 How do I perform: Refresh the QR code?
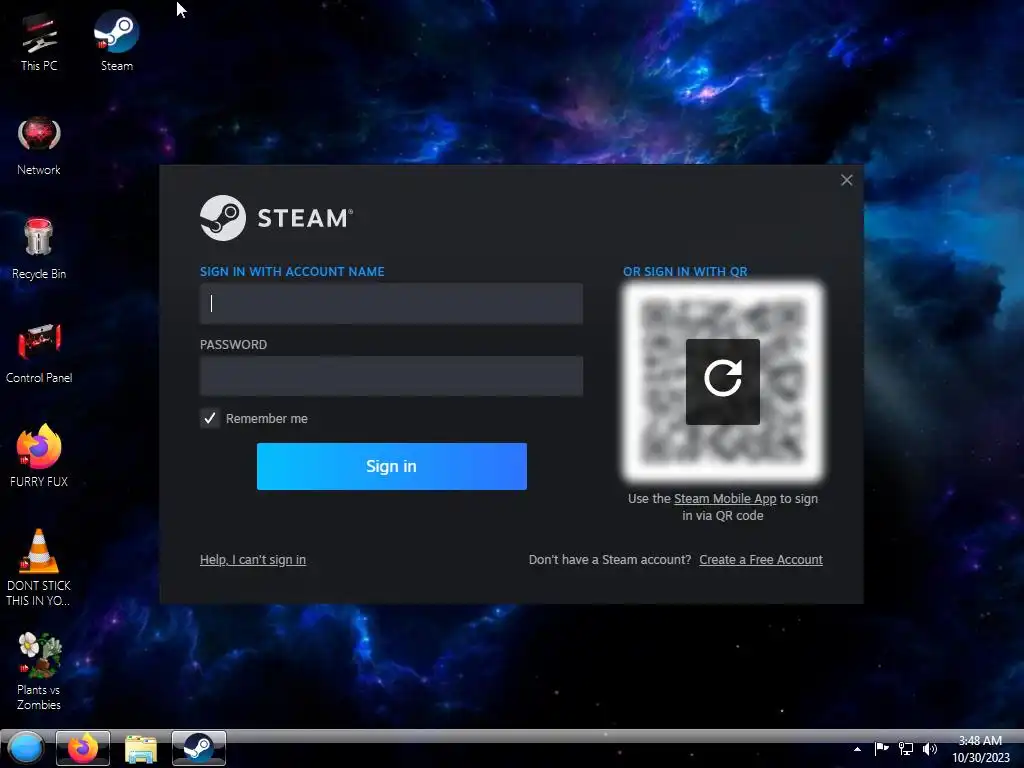click(723, 381)
